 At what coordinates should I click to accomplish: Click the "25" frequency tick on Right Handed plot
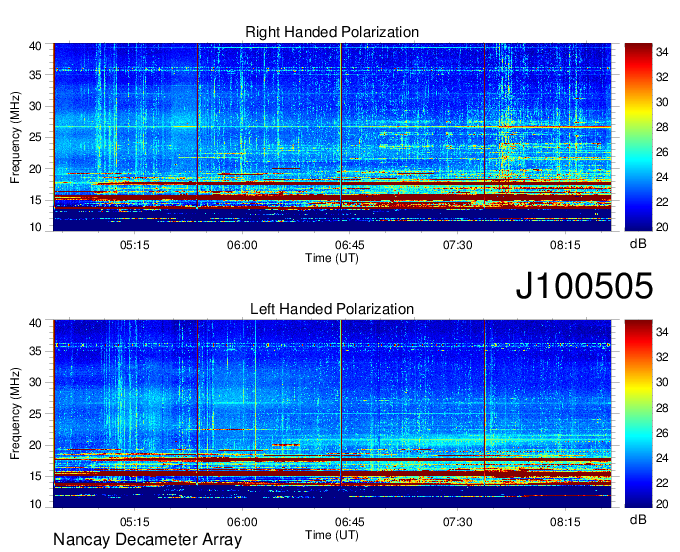[35, 137]
